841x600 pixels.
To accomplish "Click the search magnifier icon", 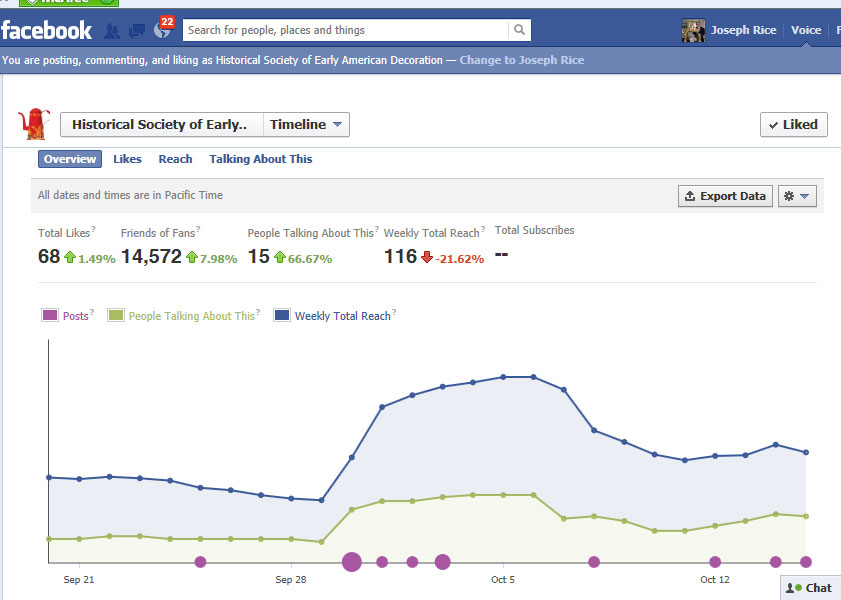I will (519, 30).
